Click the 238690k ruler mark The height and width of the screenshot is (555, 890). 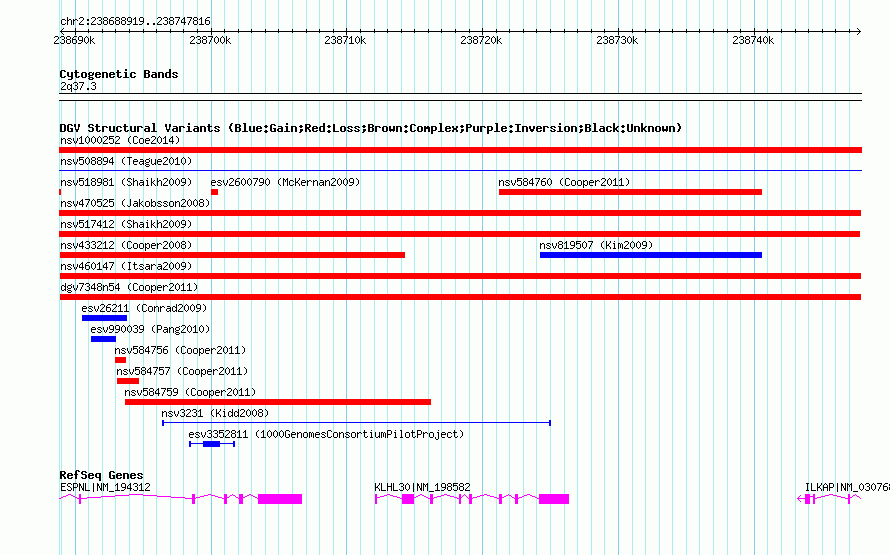point(74,40)
